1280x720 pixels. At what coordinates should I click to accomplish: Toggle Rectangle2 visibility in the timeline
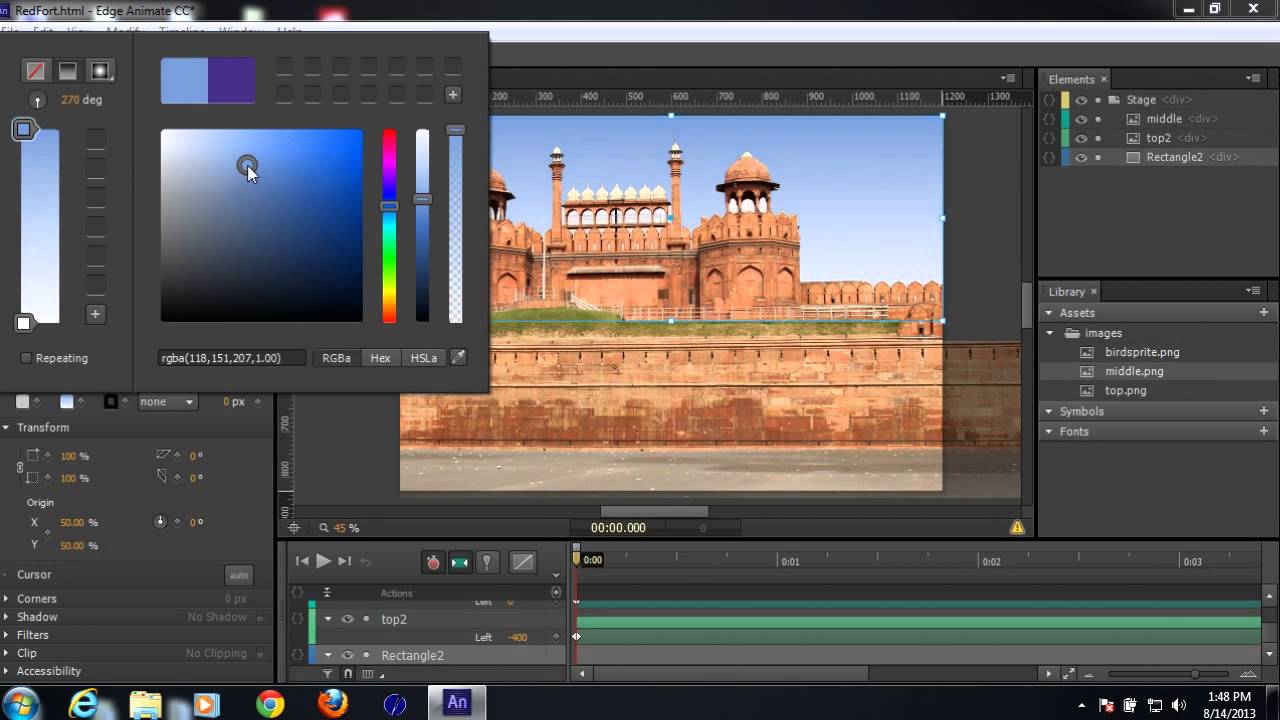pyautogui.click(x=347, y=655)
